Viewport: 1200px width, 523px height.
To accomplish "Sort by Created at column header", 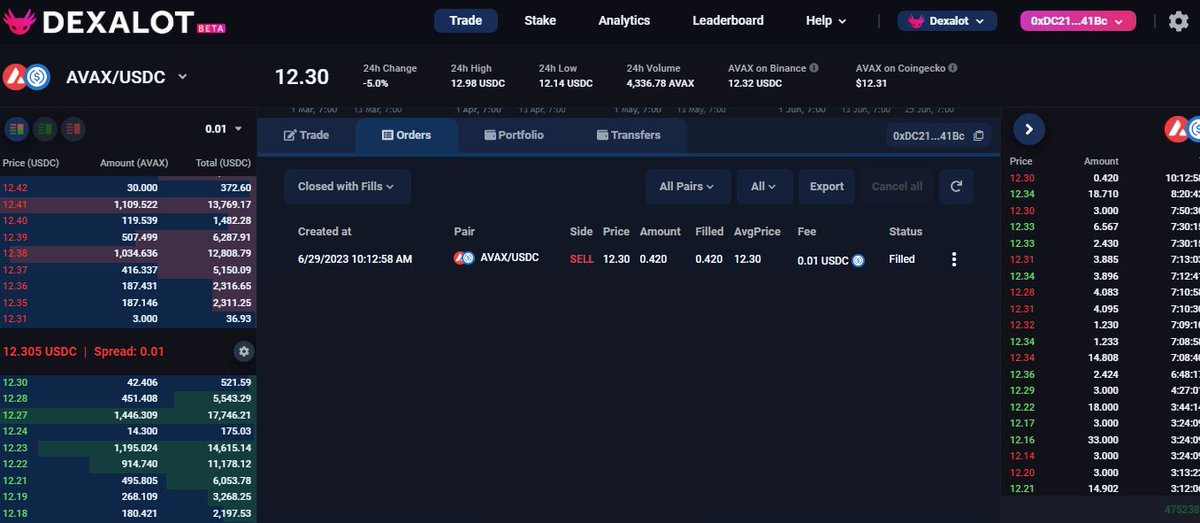I will tap(325, 231).
